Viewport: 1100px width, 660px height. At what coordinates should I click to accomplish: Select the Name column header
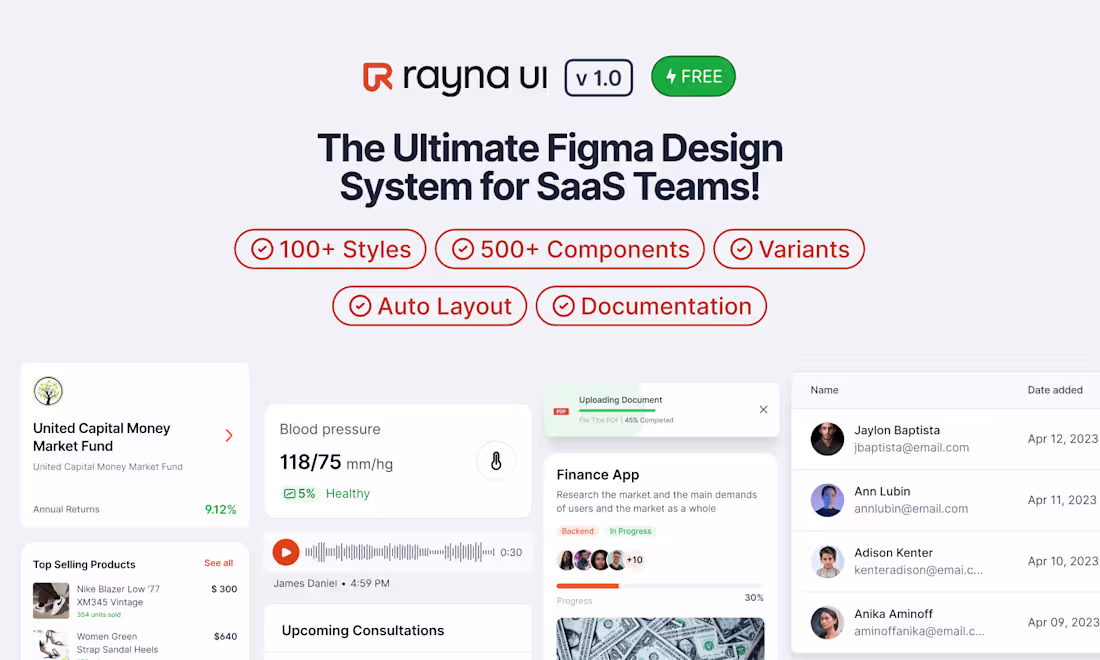(x=823, y=390)
